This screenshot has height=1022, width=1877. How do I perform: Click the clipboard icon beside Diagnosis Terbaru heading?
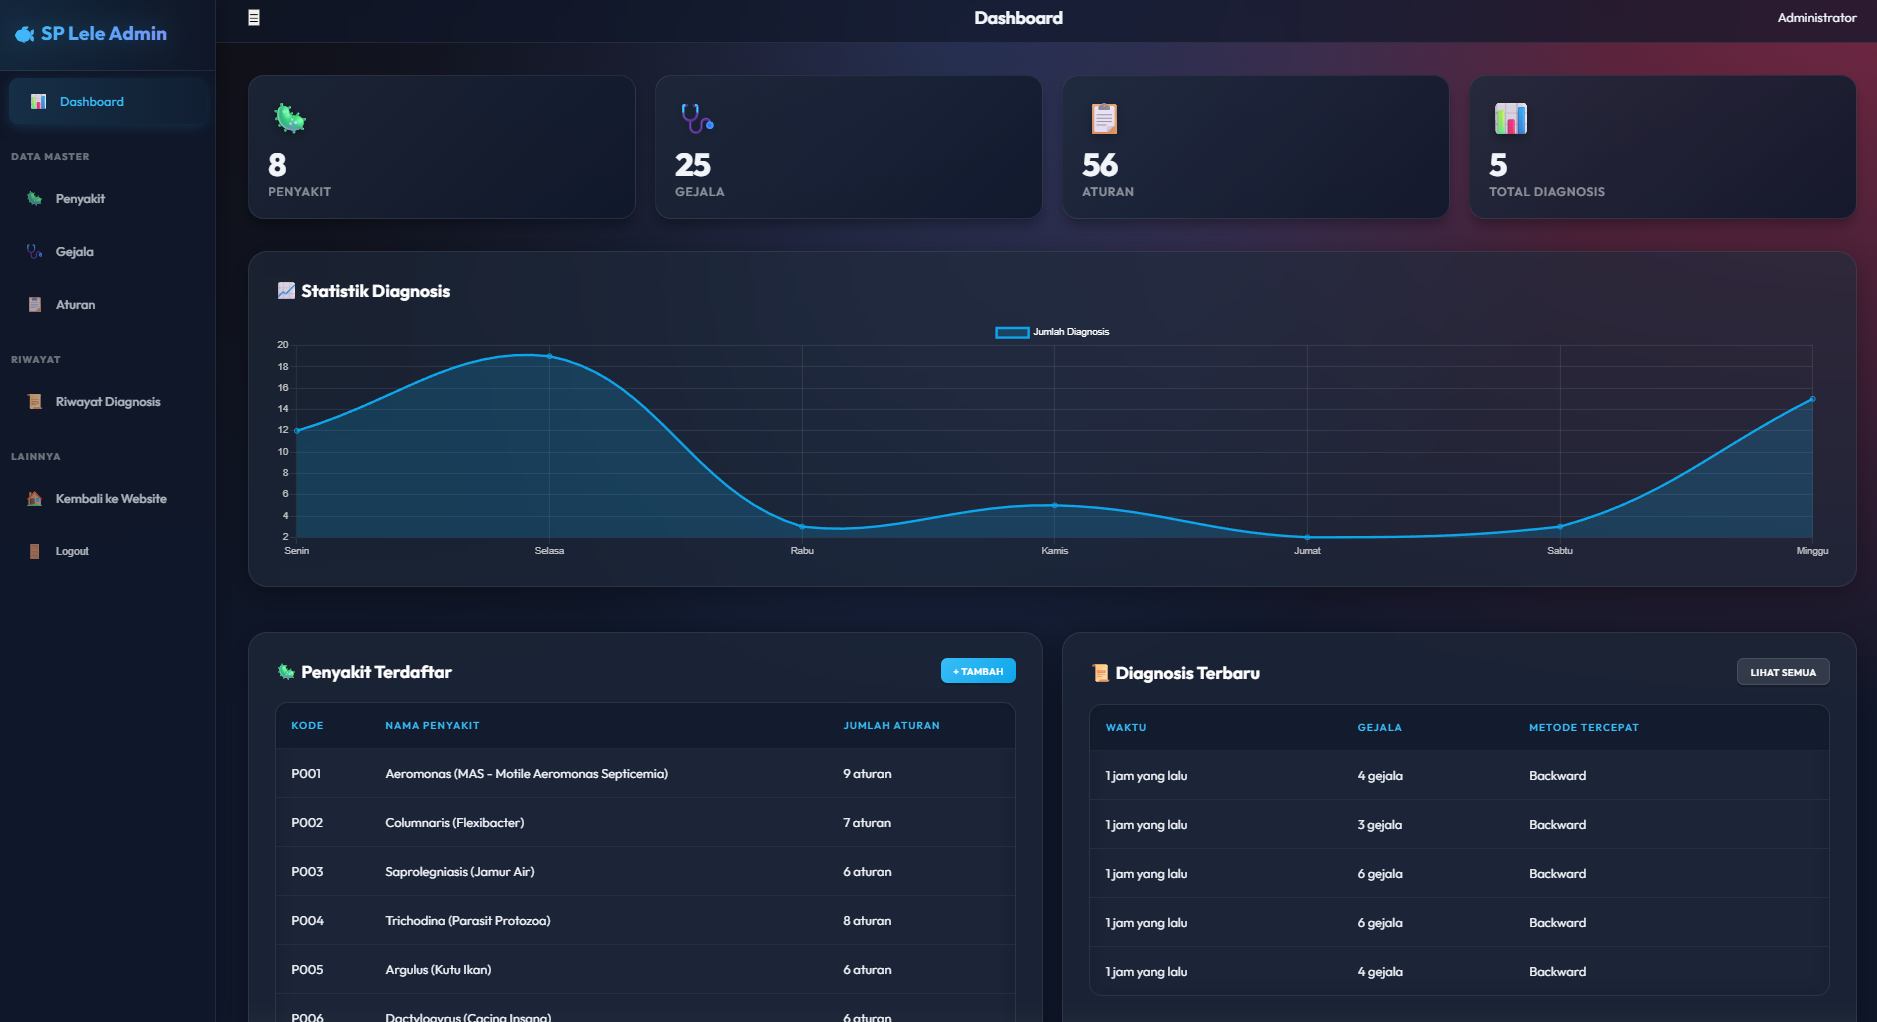point(1100,672)
